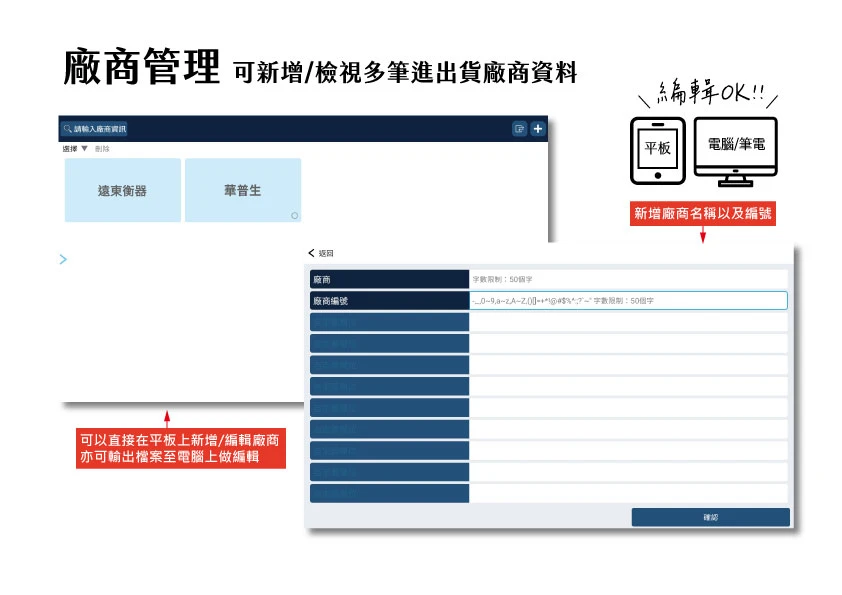The image size is (842, 595).
Task: Go back with the 返回 arrow
Action: (x=311, y=253)
